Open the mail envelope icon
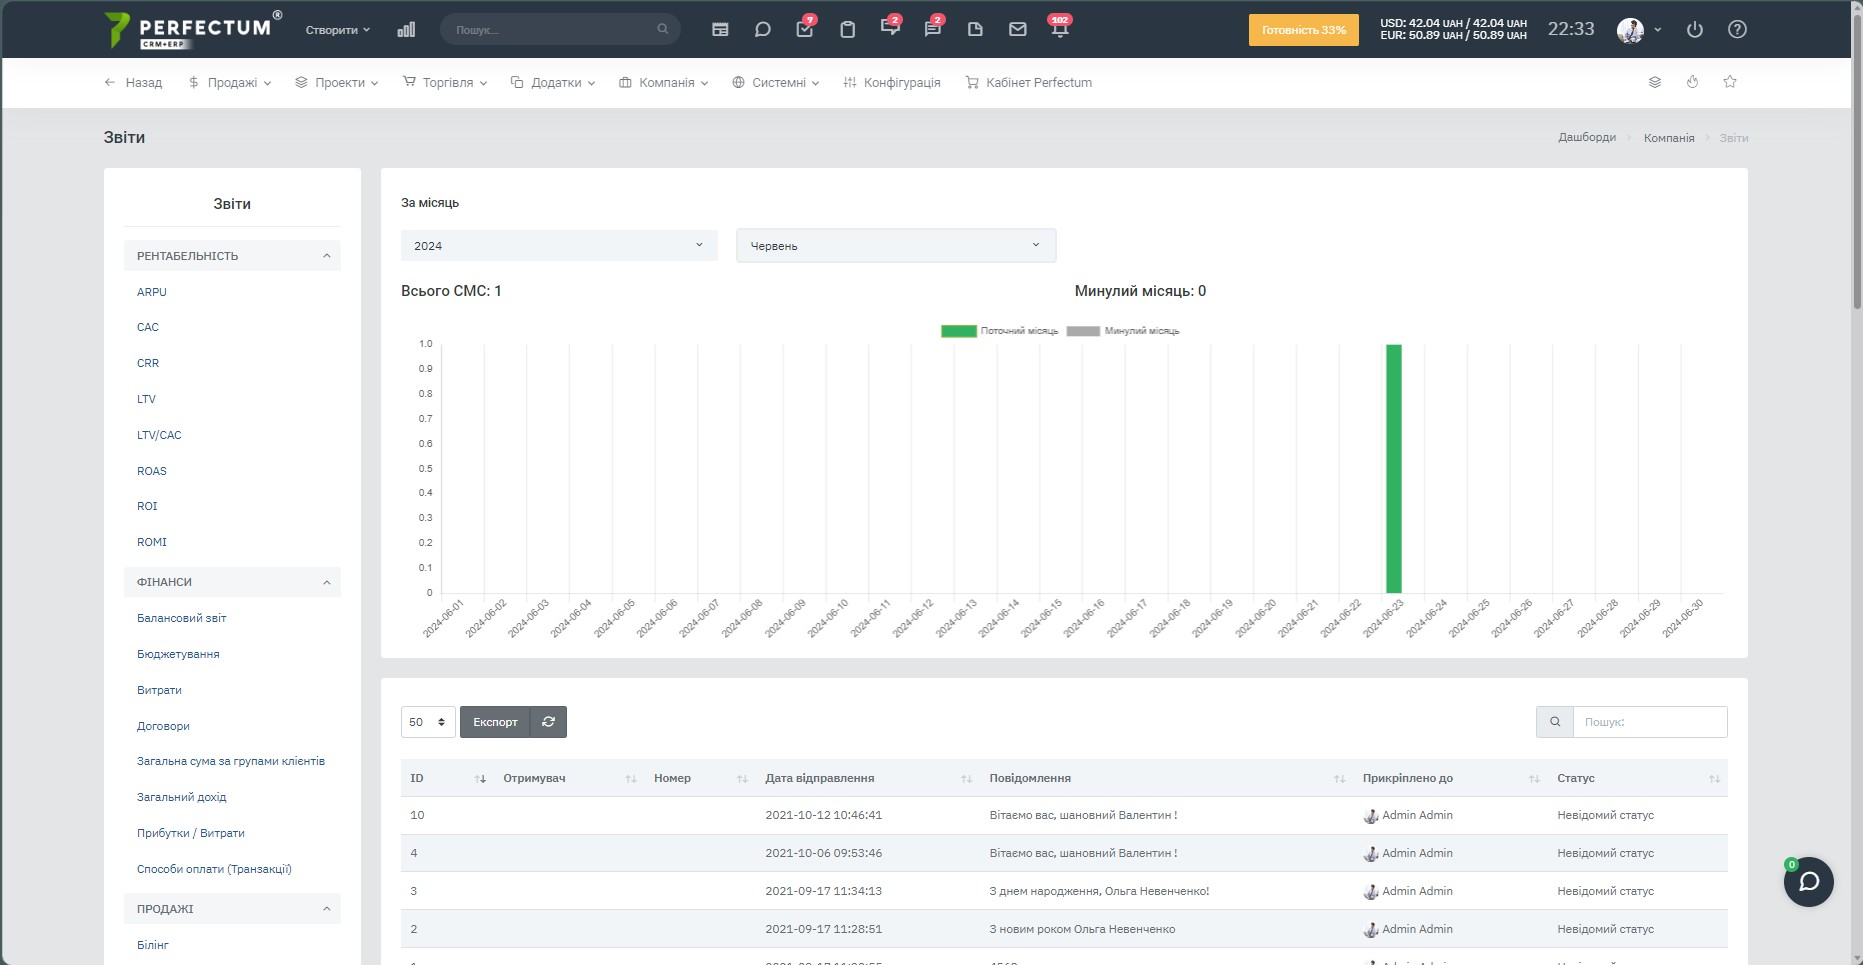 (x=1018, y=30)
